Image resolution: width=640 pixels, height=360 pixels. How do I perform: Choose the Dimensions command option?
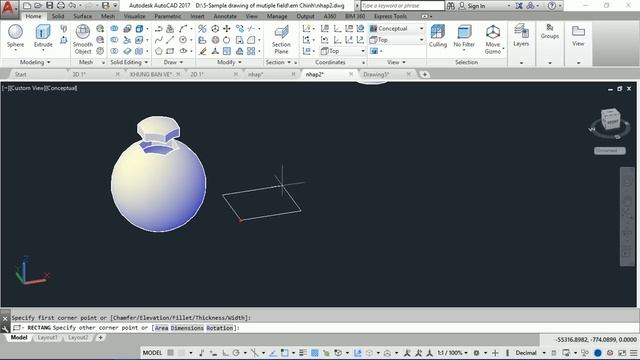coord(187,328)
